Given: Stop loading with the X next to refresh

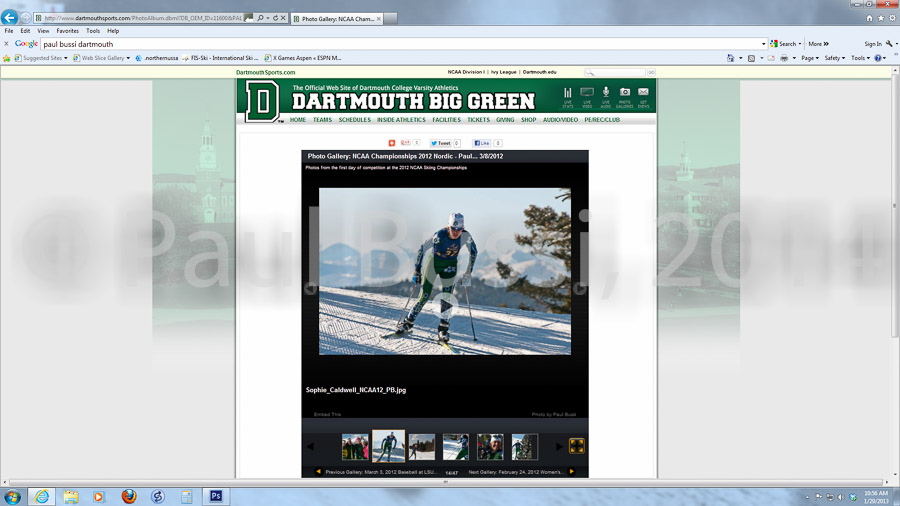Looking at the screenshot, I should pos(283,18).
